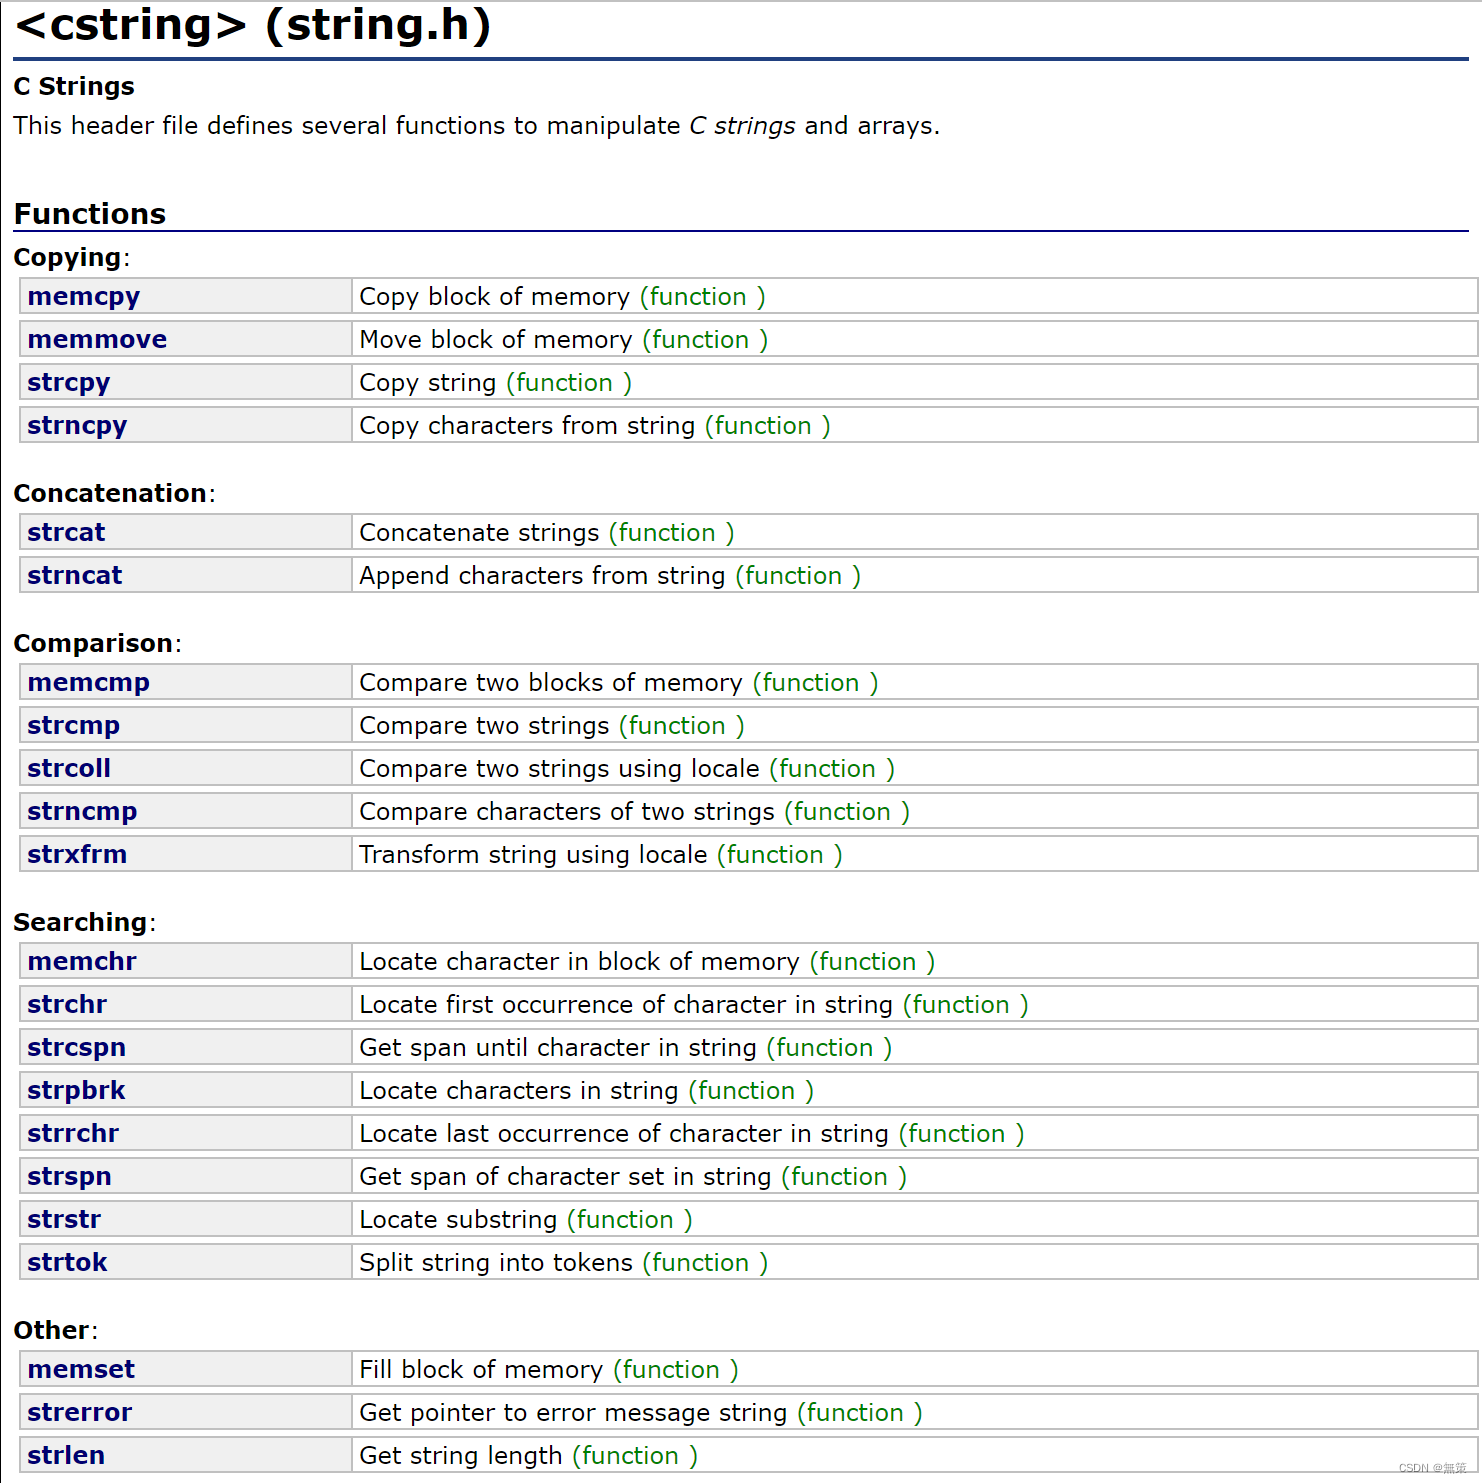Click 'Move block of memory' description

coord(496,340)
